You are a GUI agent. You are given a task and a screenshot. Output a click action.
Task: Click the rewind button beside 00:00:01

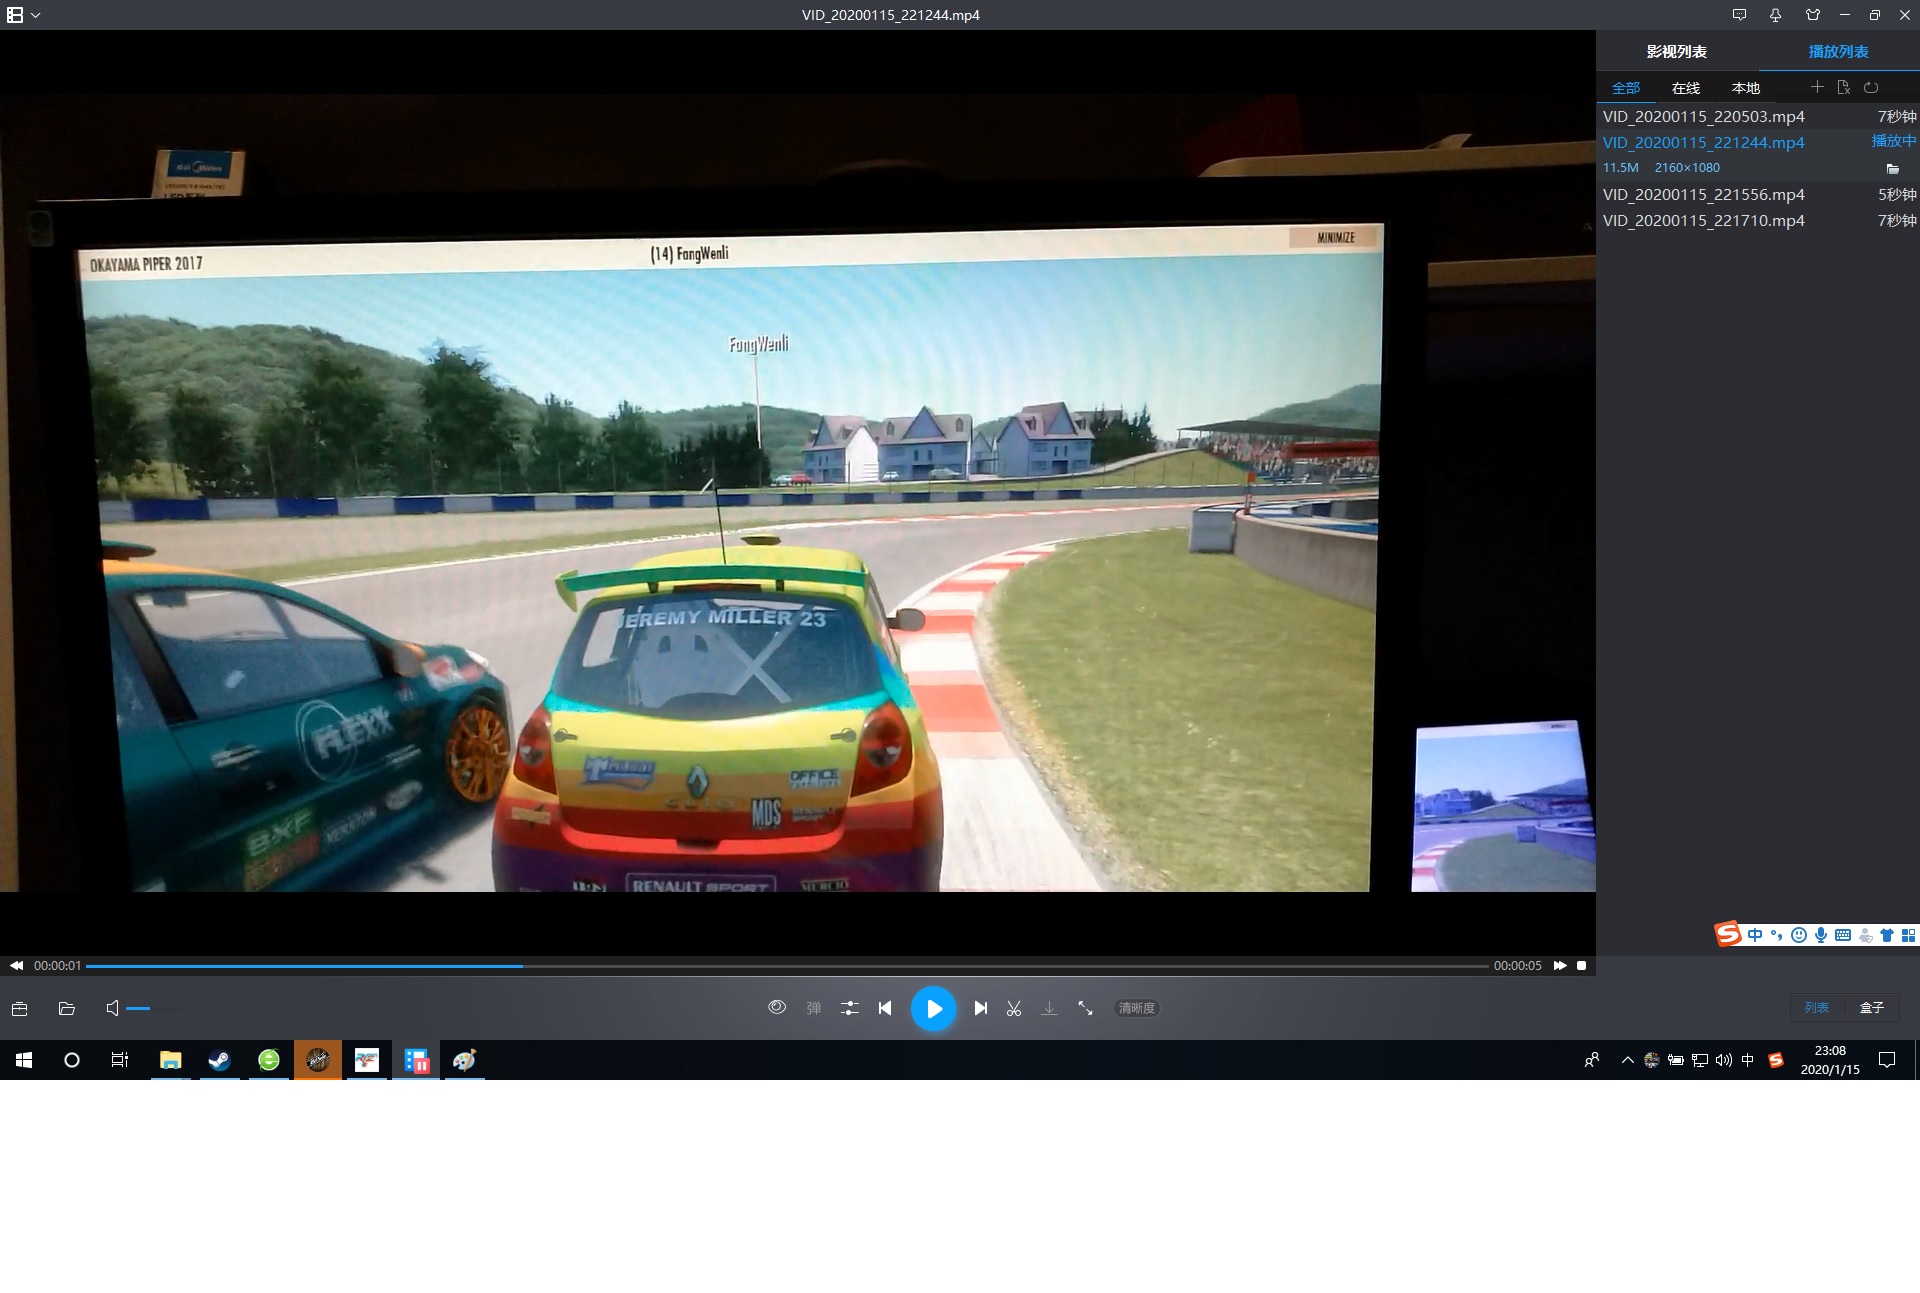click(17, 965)
